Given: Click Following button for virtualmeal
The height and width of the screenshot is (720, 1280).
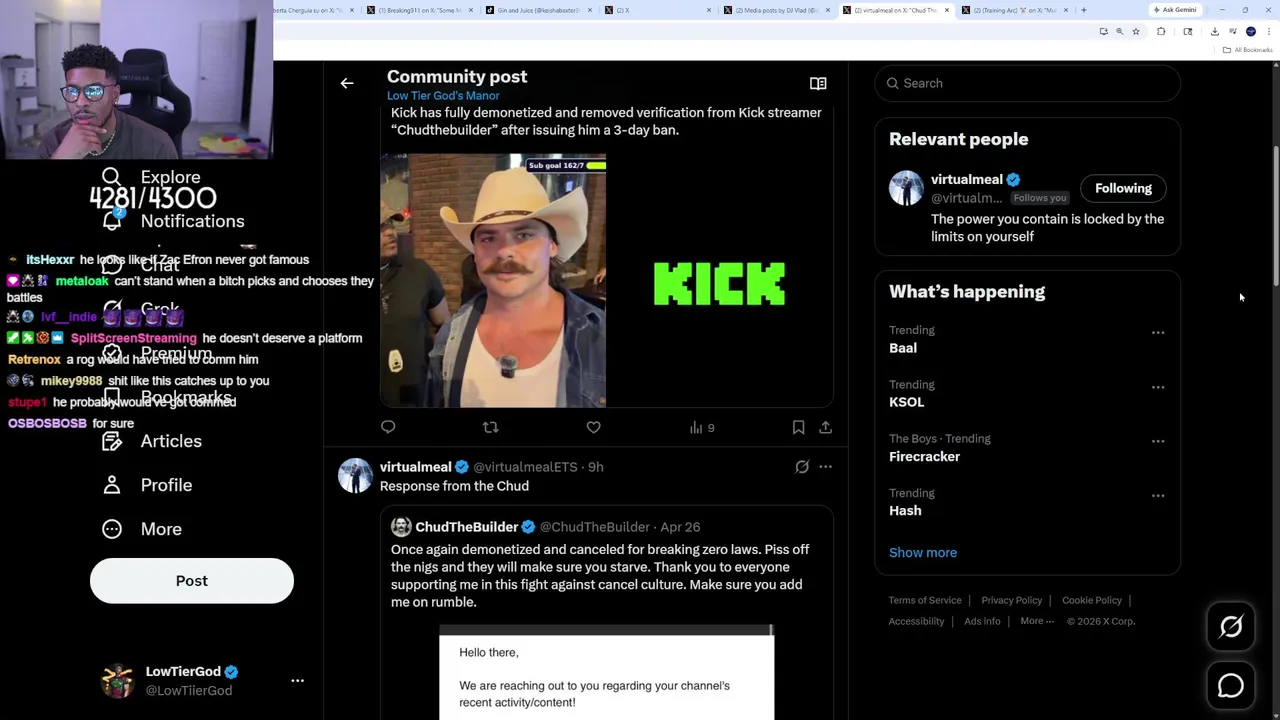Looking at the screenshot, I should point(1123,188).
